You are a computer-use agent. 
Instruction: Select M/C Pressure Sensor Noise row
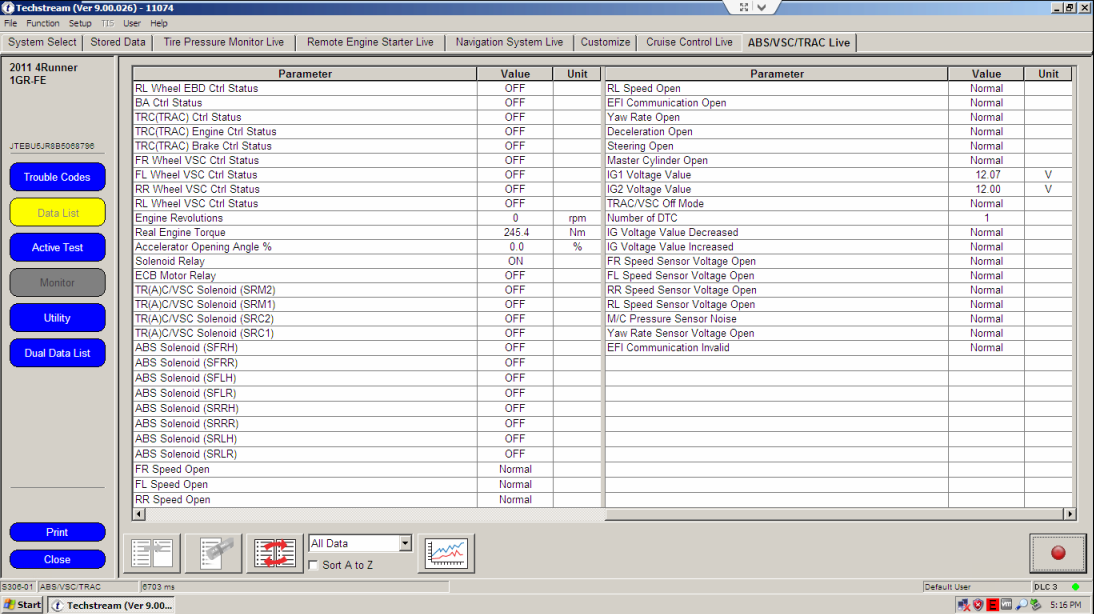[839, 319]
